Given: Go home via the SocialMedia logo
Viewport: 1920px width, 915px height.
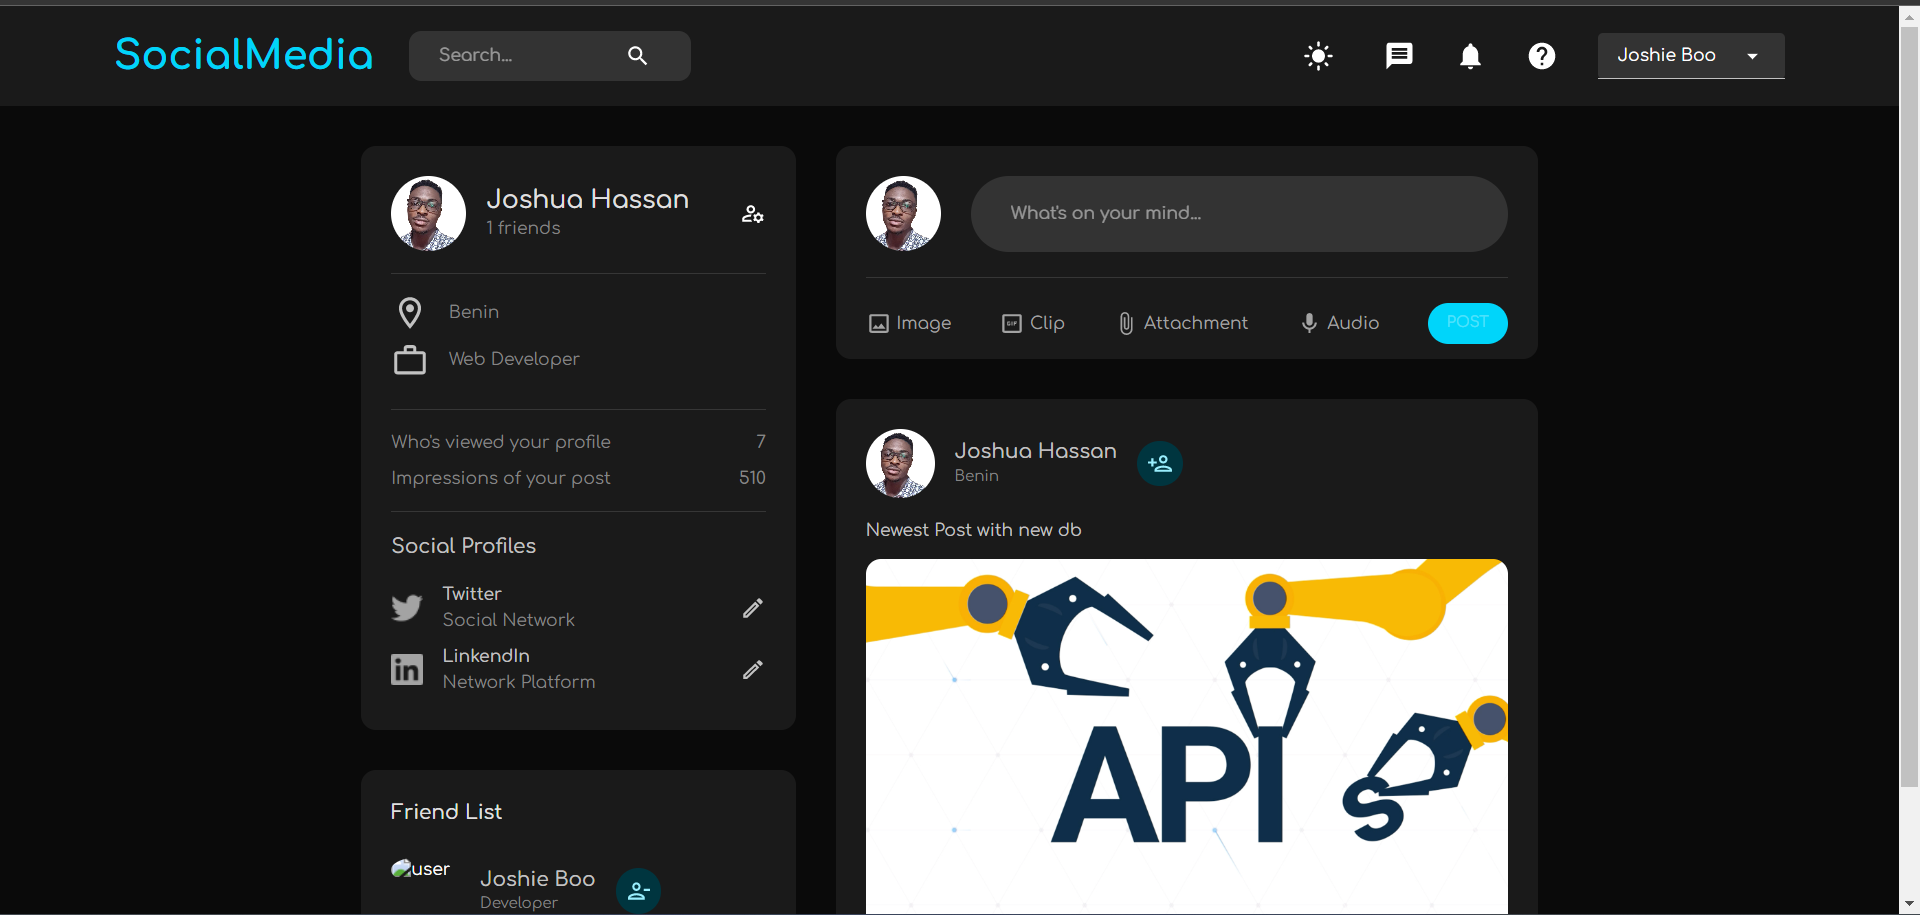Looking at the screenshot, I should (243, 55).
